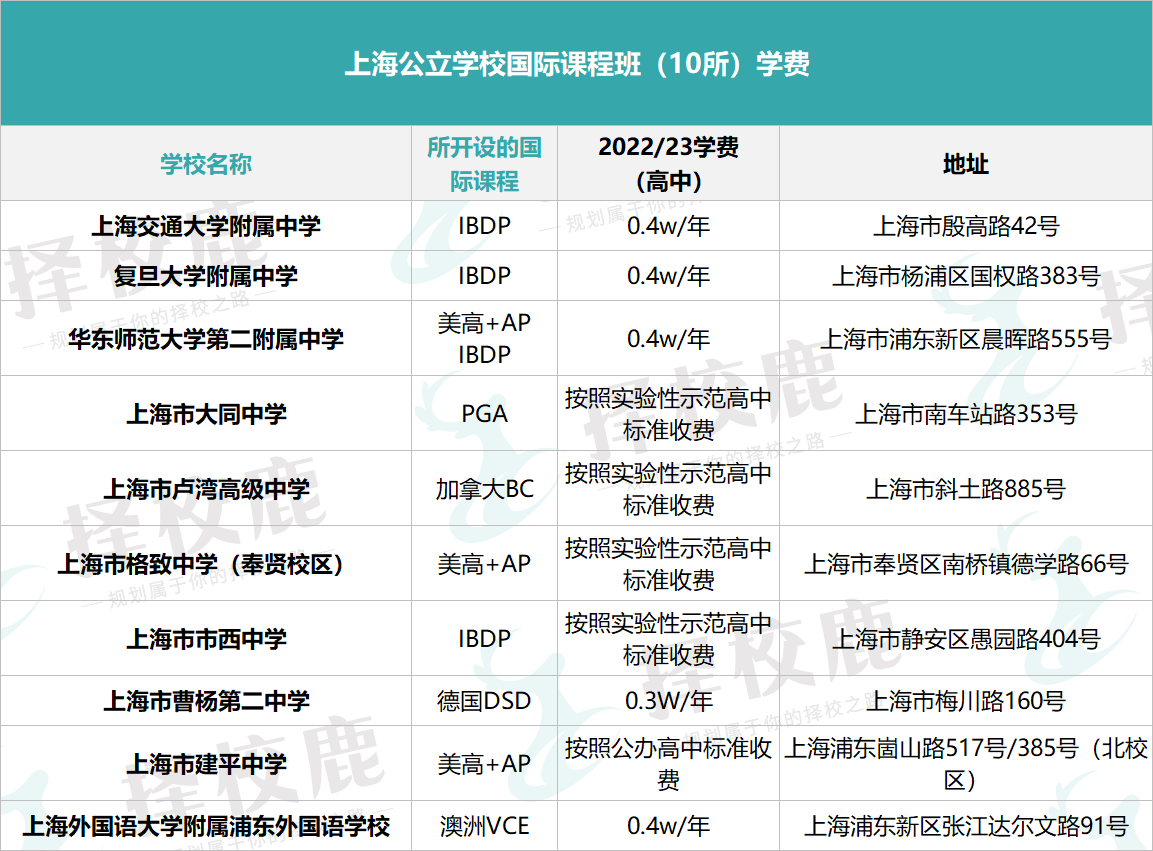
Task: Click the fee cell for 上海市大同中学
Action: [x=668, y=413]
